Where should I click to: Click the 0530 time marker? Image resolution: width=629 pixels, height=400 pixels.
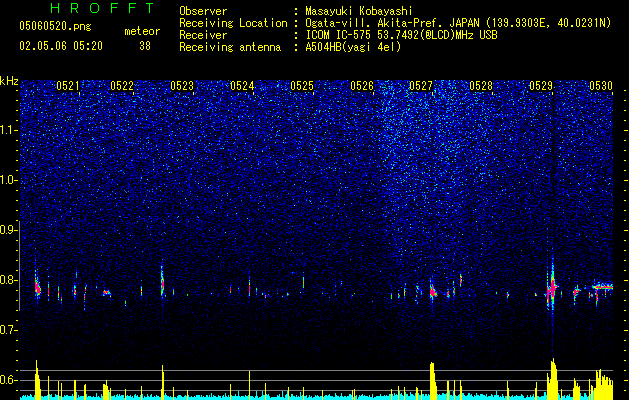(601, 86)
